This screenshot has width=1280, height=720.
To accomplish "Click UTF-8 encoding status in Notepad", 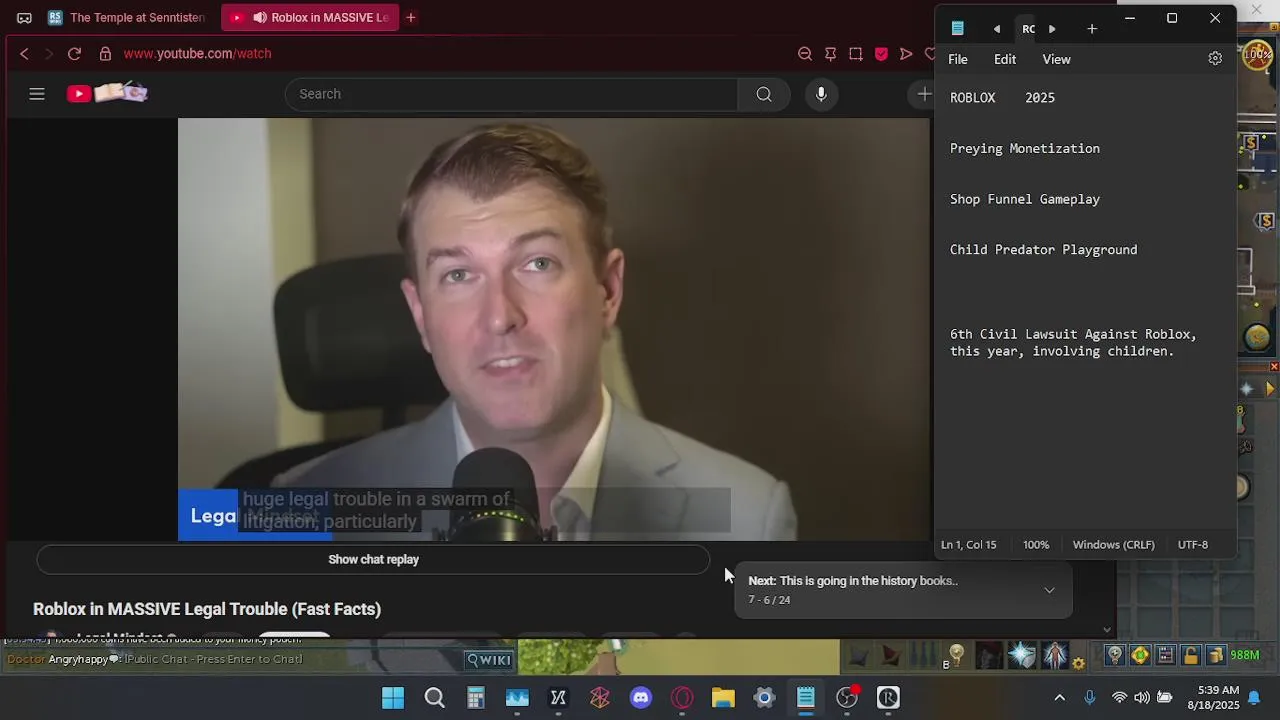I will pos(1193,545).
